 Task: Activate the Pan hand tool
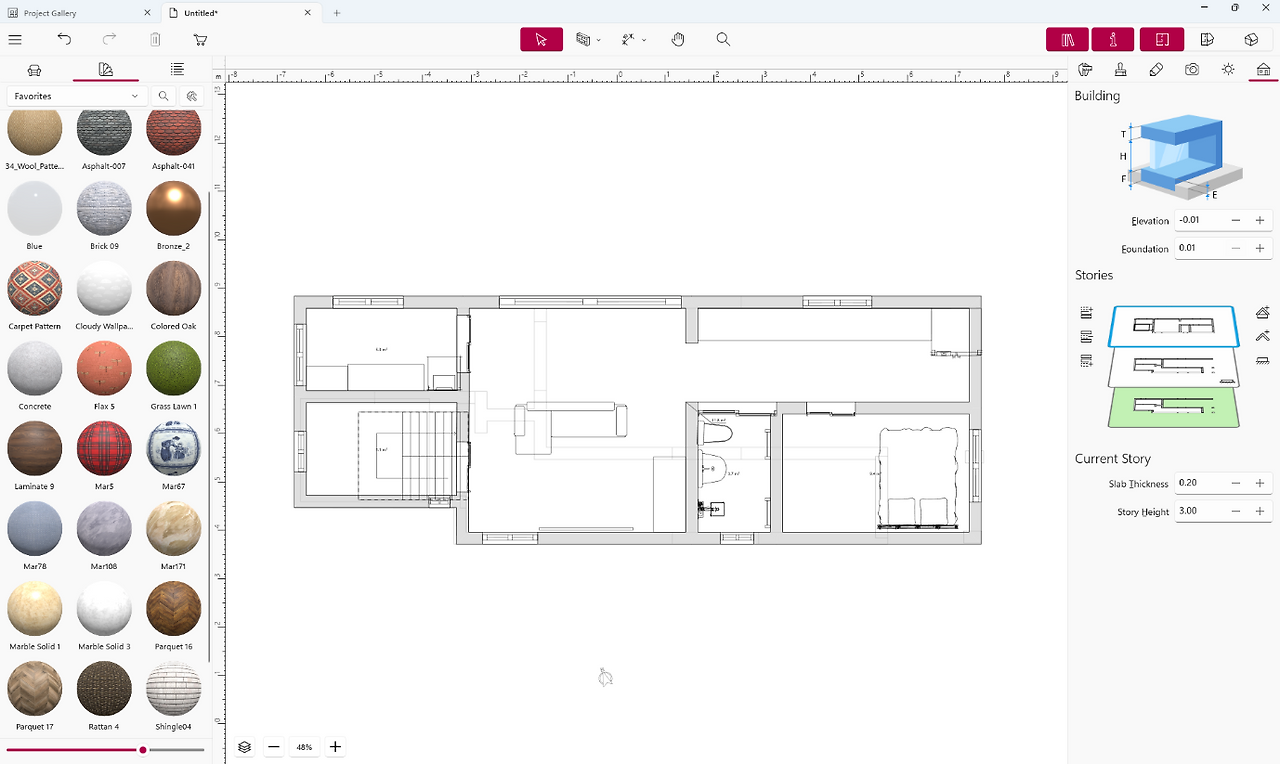(678, 39)
